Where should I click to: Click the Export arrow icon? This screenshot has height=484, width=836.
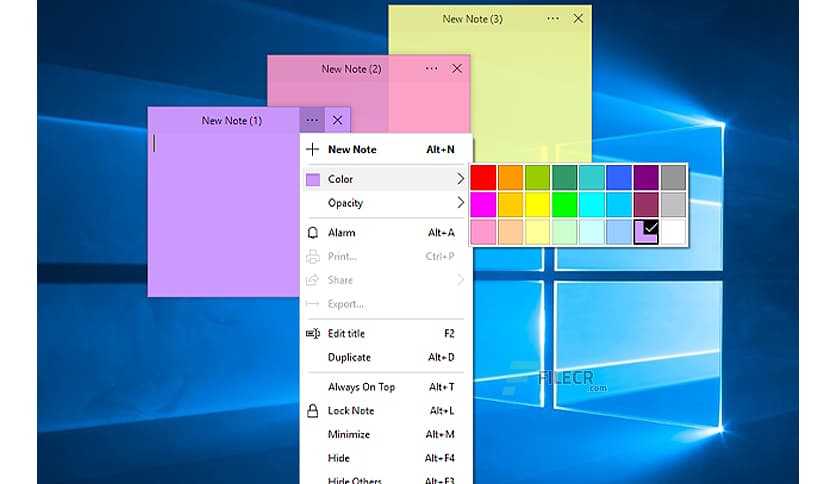pos(312,304)
